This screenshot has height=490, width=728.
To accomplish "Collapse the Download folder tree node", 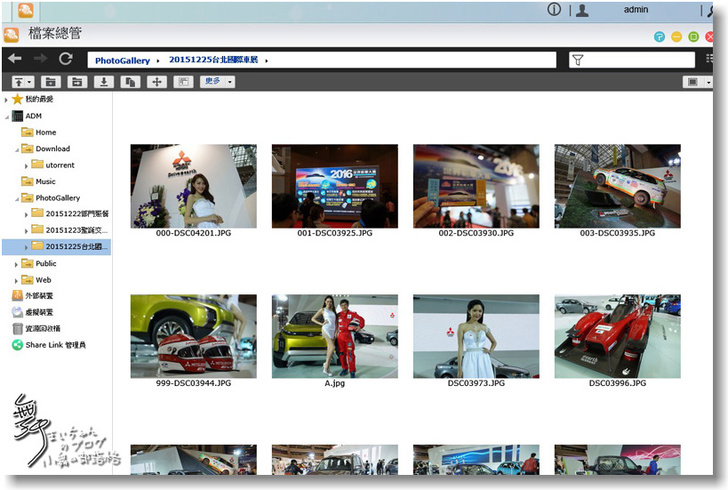I will pyautogui.click(x=17, y=149).
